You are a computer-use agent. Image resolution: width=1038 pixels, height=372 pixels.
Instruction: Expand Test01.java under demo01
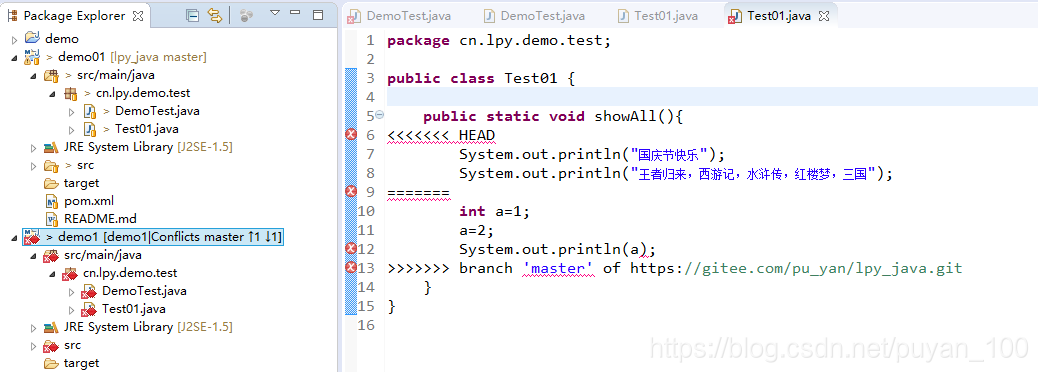pyautogui.click(x=72, y=129)
